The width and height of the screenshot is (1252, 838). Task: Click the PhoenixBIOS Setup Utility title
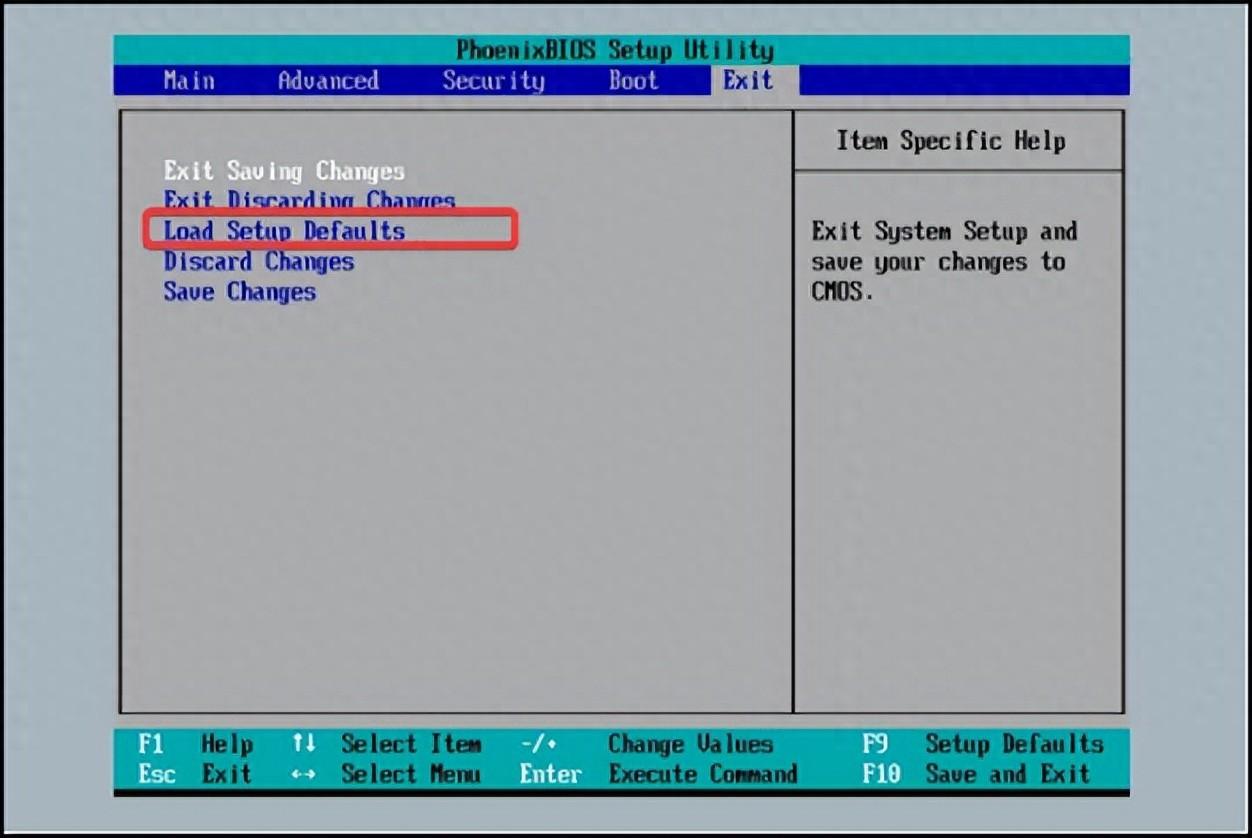(614, 50)
